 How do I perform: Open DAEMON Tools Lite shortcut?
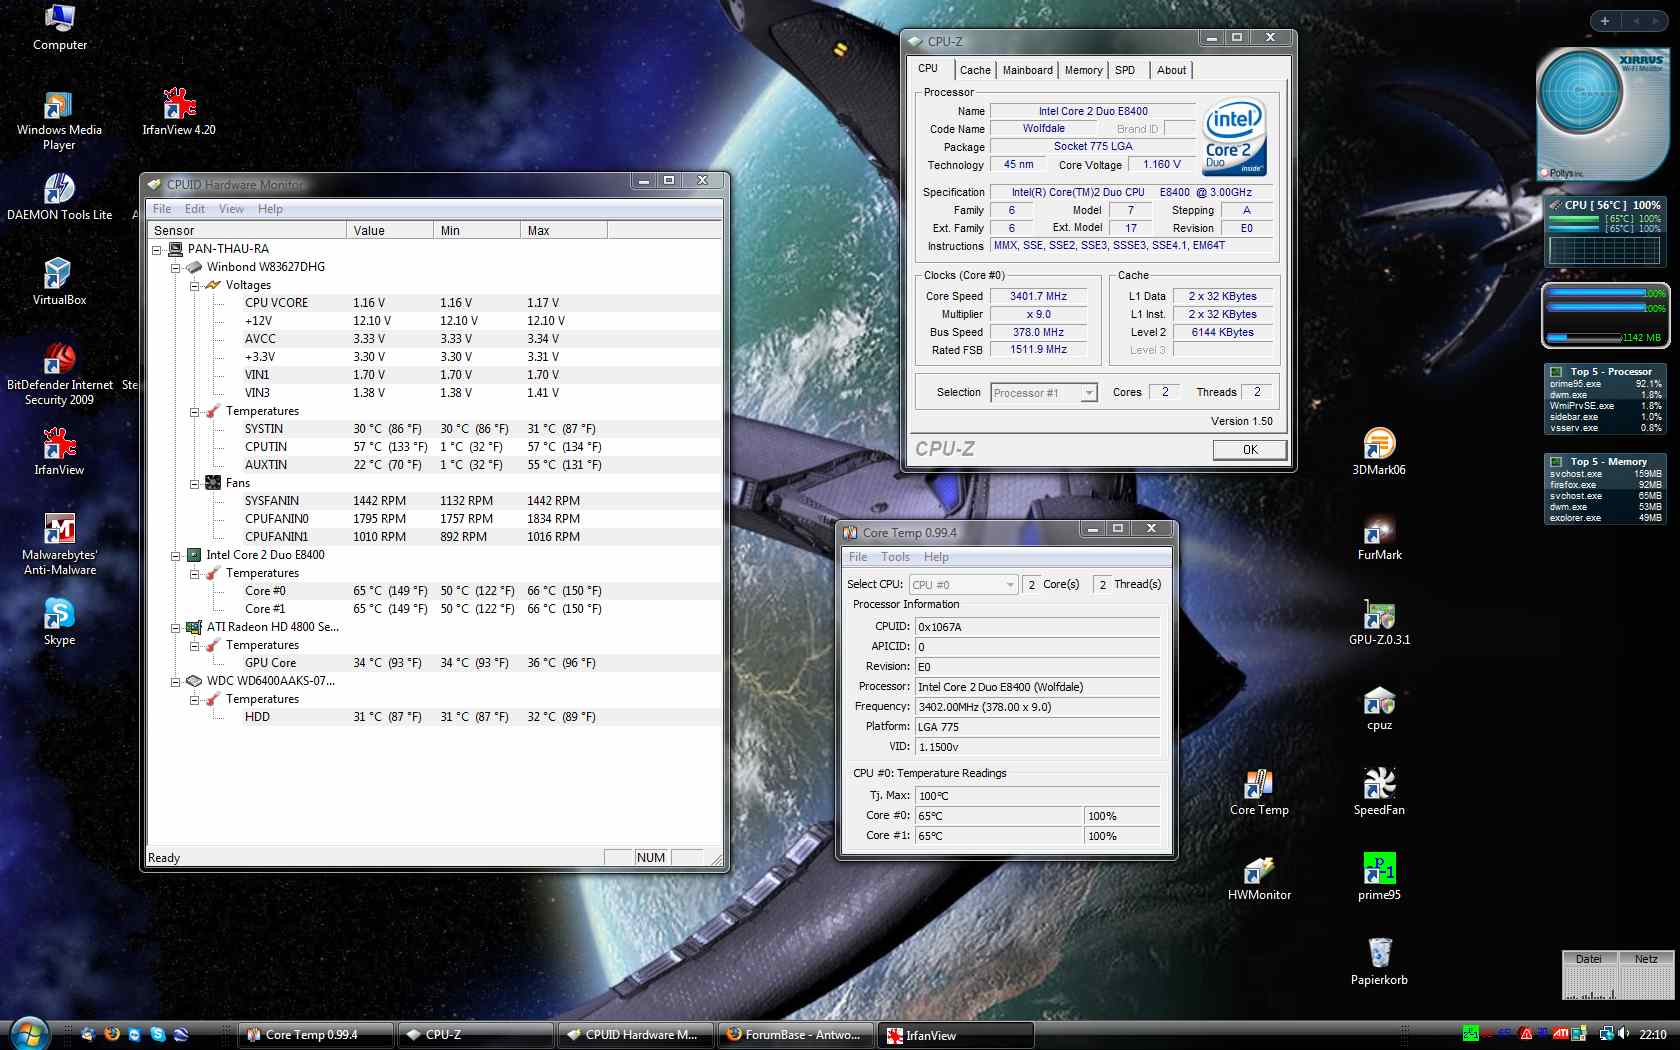pos(60,197)
